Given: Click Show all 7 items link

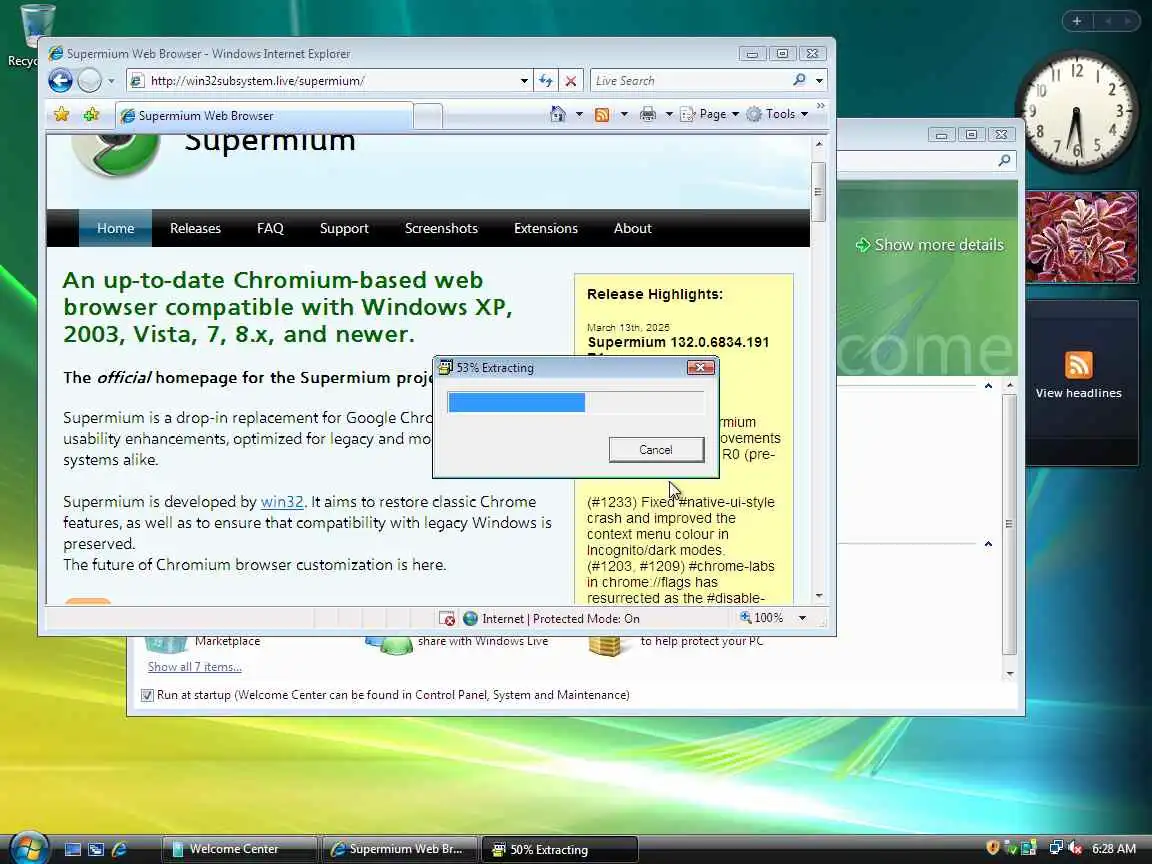Looking at the screenshot, I should [x=195, y=667].
